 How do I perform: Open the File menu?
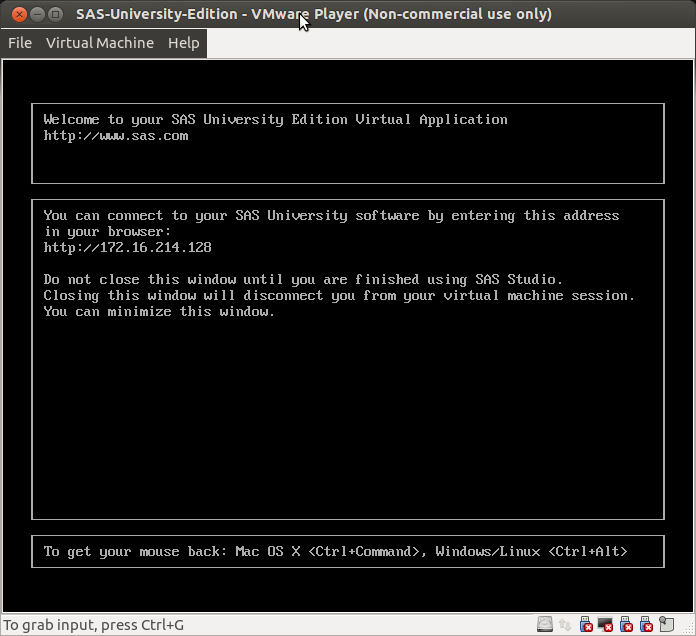(20, 43)
